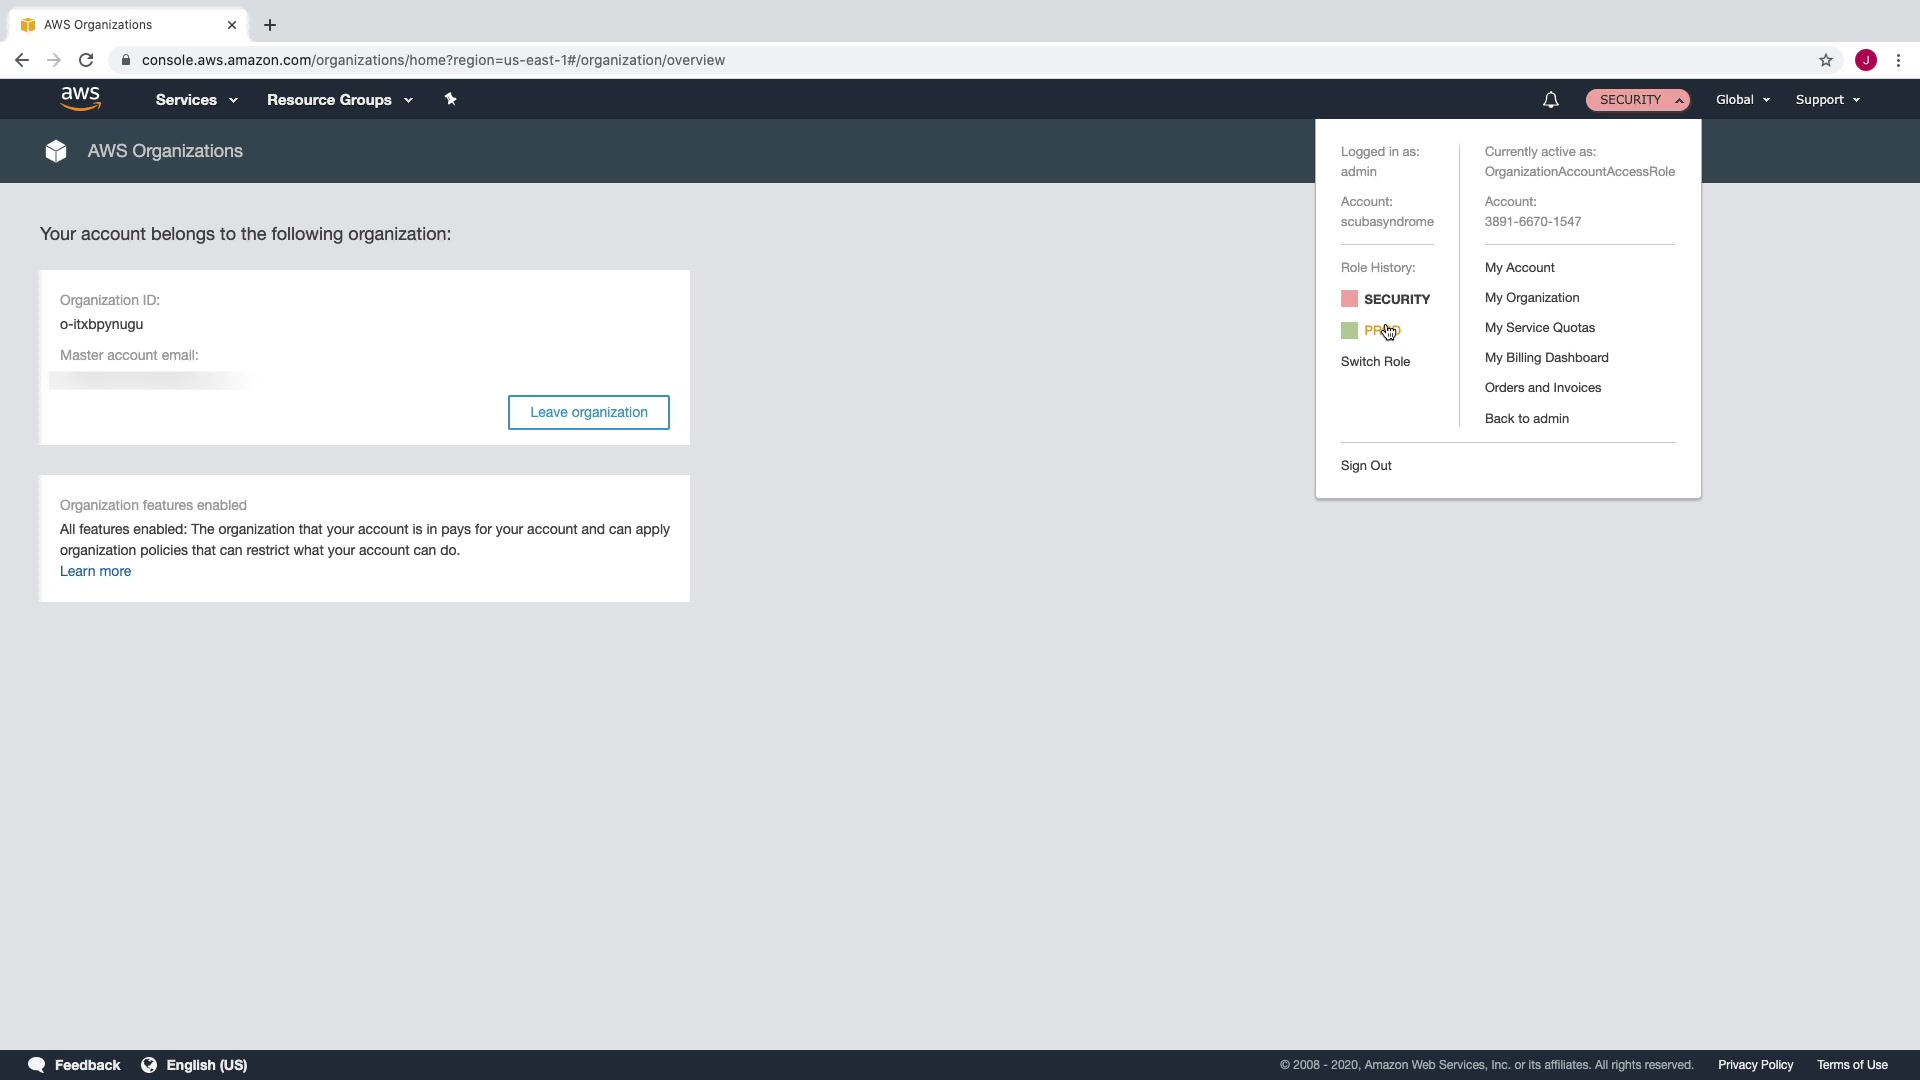Click the Leave organization button
The width and height of the screenshot is (1920, 1080).
click(588, 412)
